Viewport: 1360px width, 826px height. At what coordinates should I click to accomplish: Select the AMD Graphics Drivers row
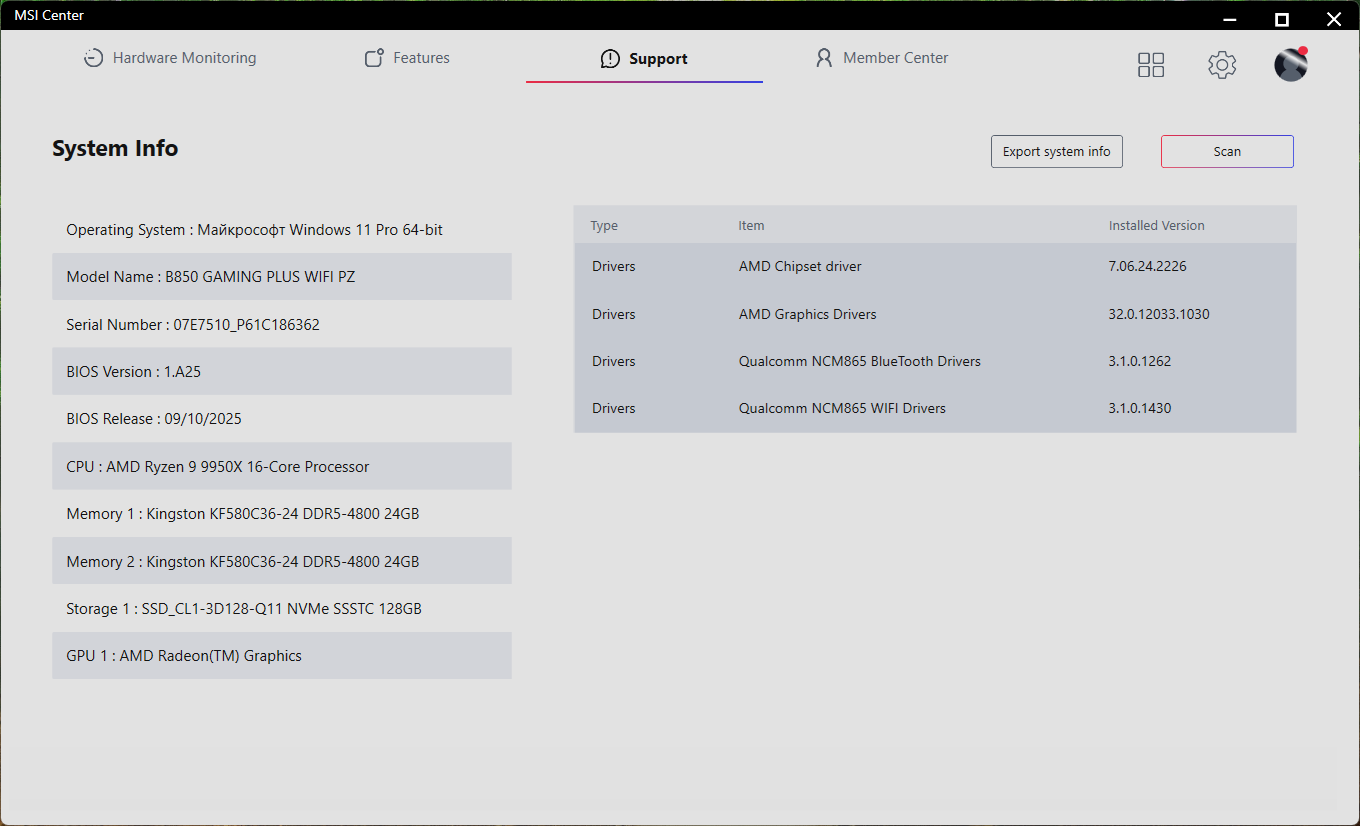point(935,314)
